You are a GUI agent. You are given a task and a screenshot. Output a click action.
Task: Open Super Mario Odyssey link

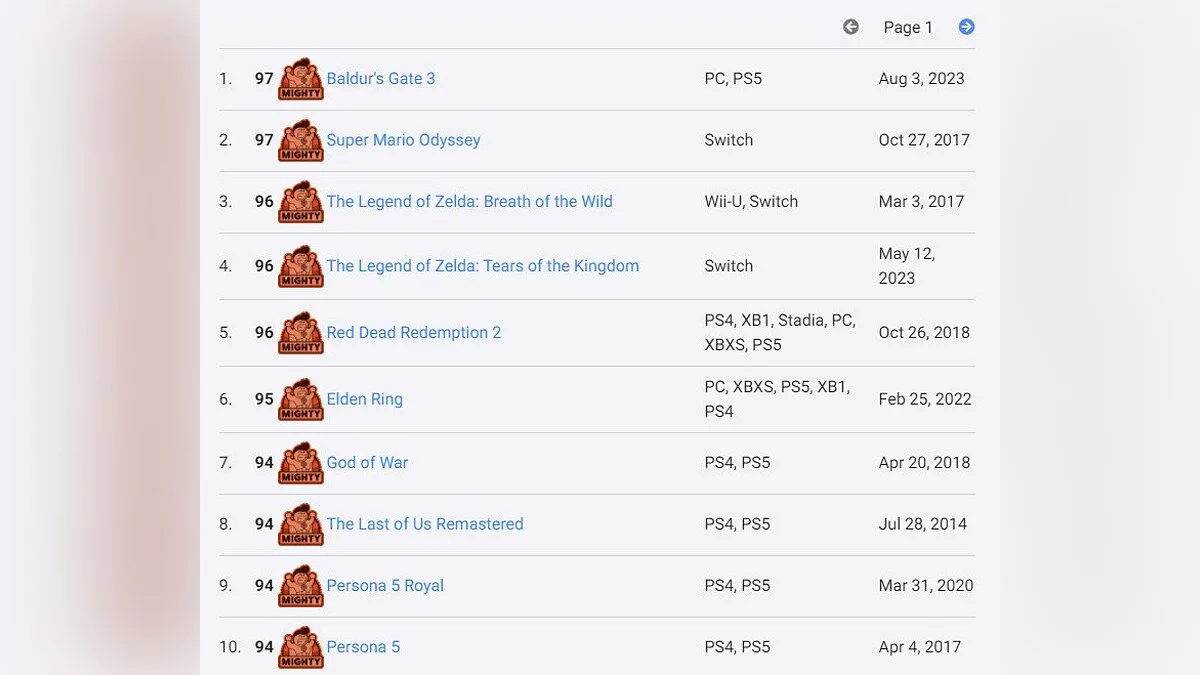coord(403,140)
